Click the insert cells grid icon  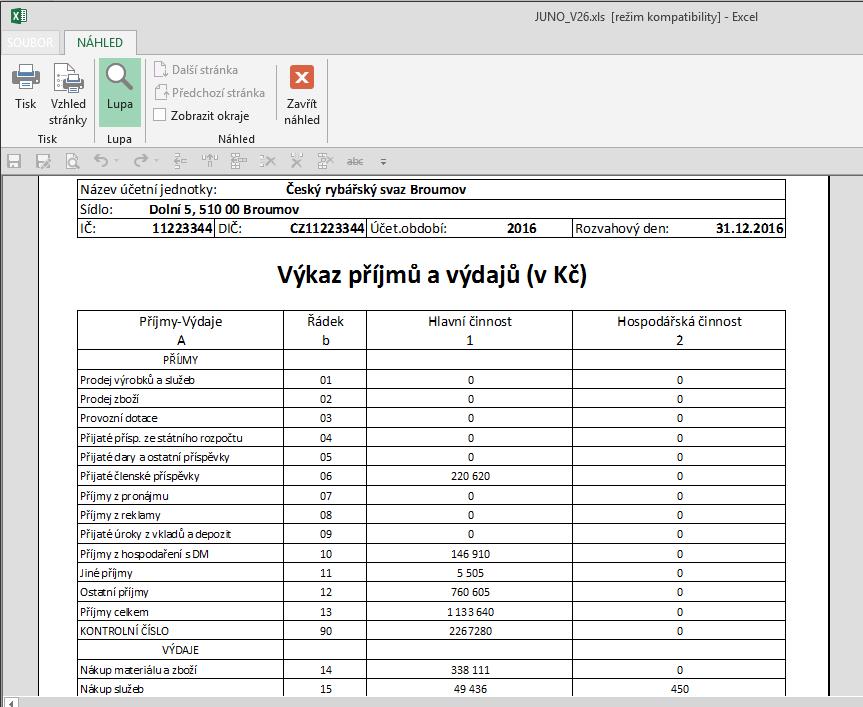(x=238, y=161)
